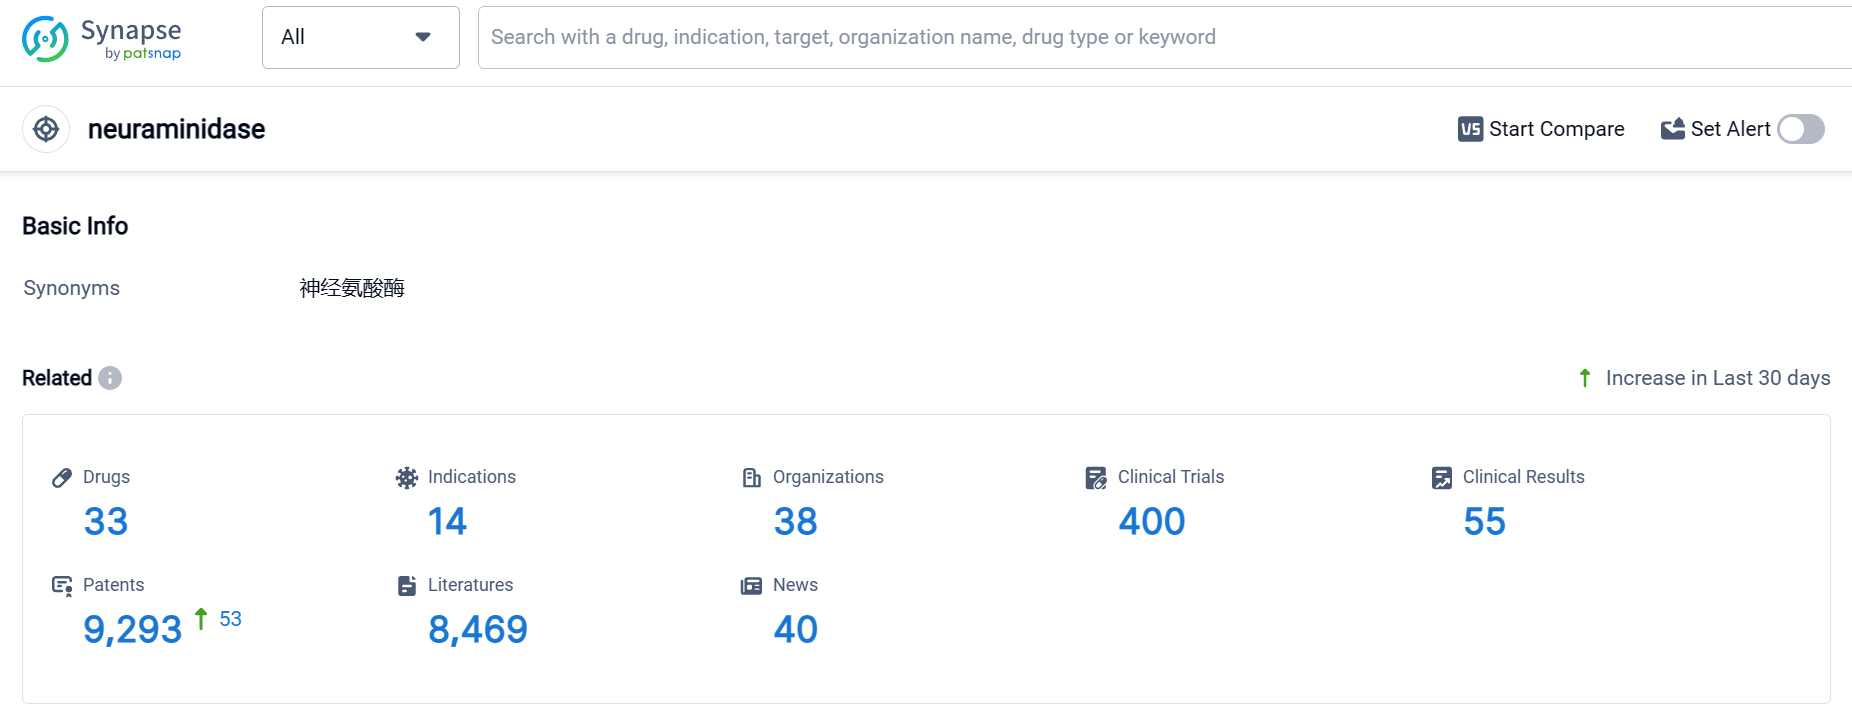Viewport: 1852px width, 718px height.
Task: Click the Clinical Trials icon
Action: click(1096, 478)
